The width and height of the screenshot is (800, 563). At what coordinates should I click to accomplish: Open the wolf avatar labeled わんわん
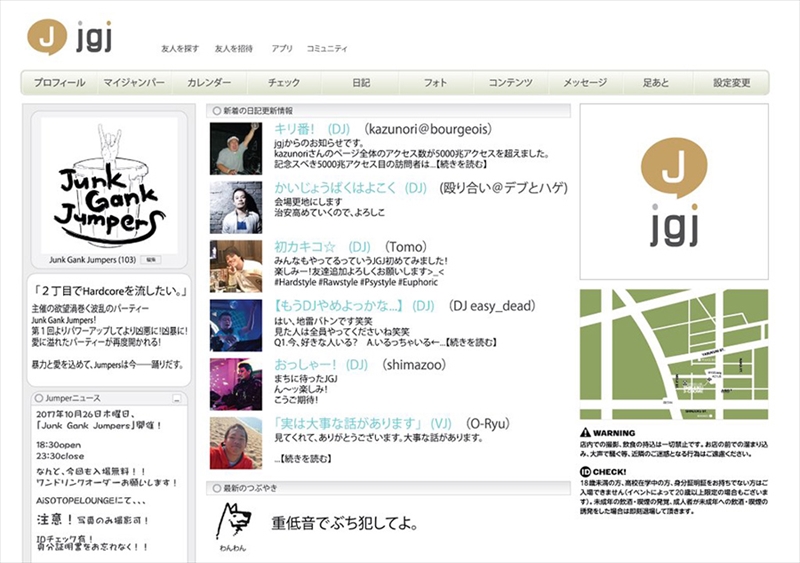232,521
